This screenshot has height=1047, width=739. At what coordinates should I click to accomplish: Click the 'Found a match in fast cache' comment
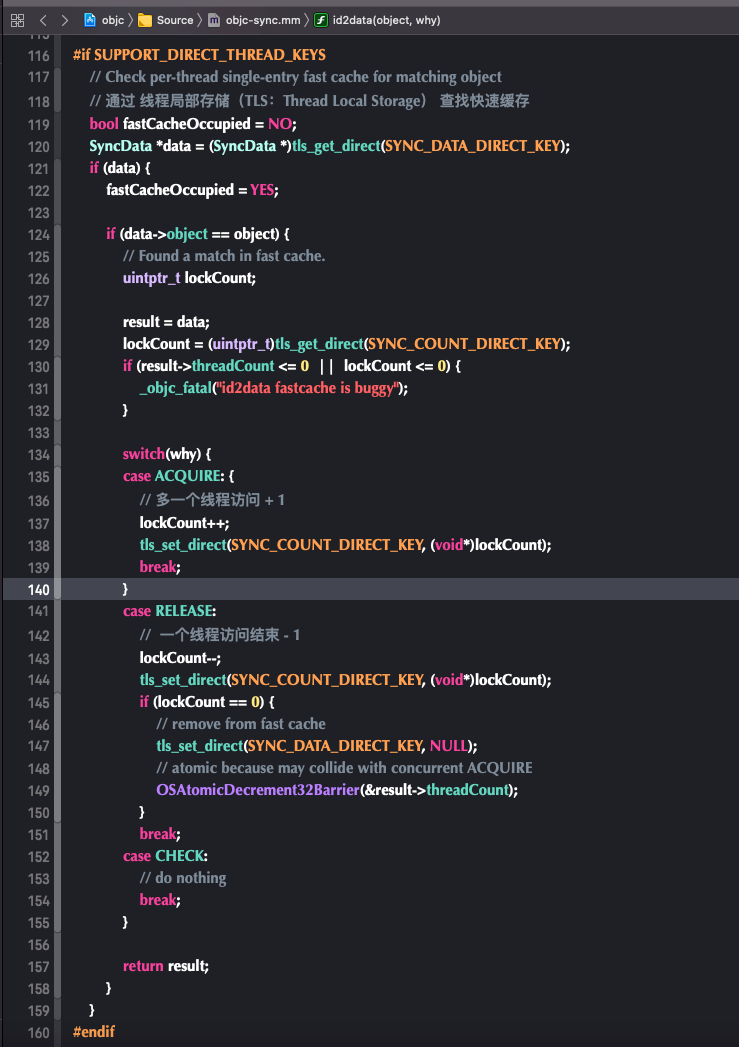click(x=224, y=256)
